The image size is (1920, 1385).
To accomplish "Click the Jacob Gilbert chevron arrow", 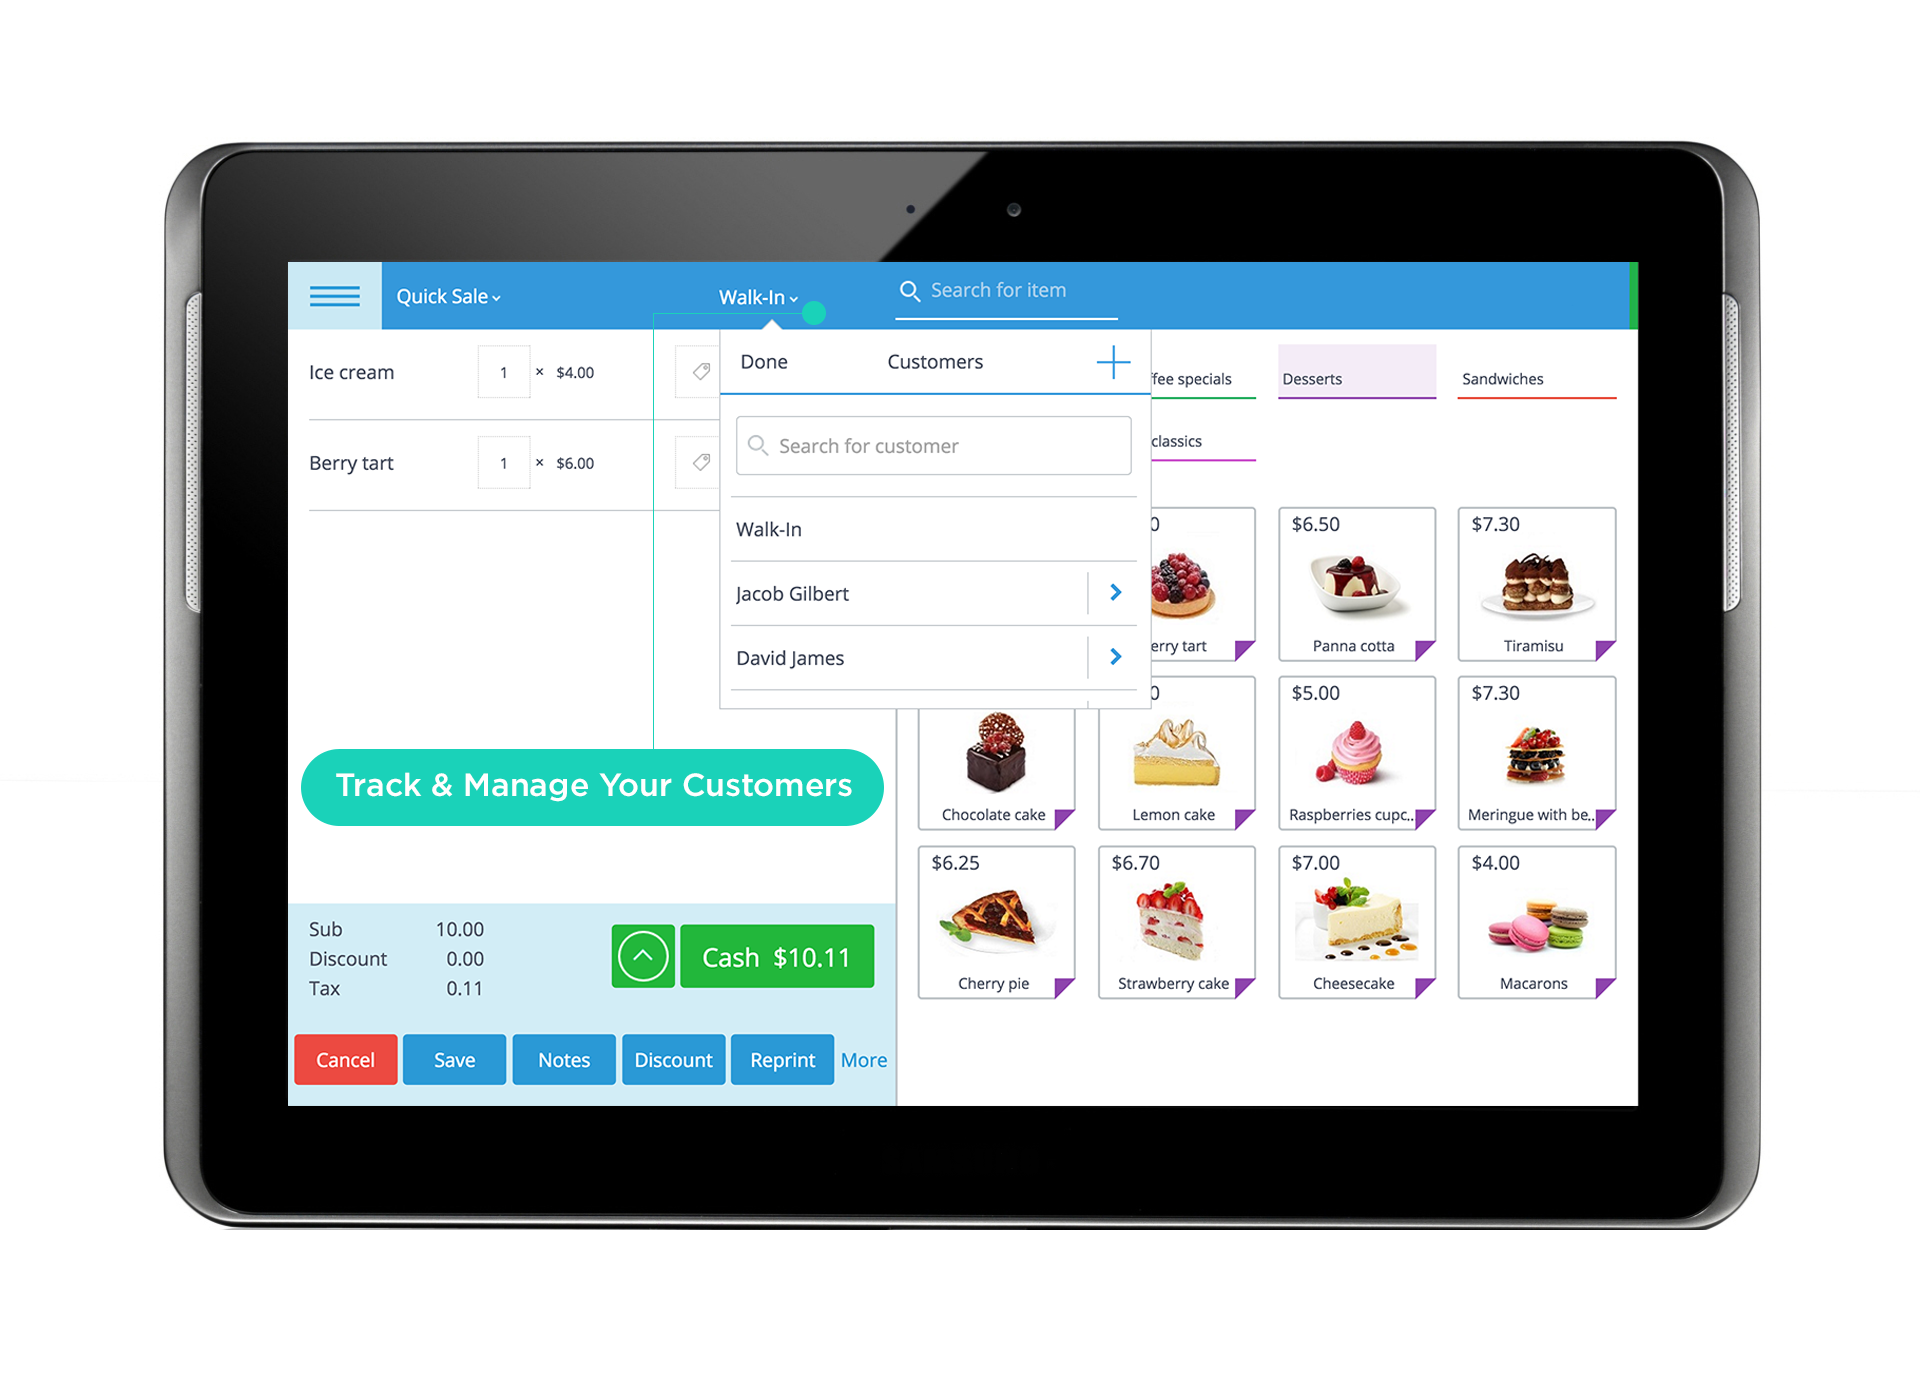I will coord(1117,592).
